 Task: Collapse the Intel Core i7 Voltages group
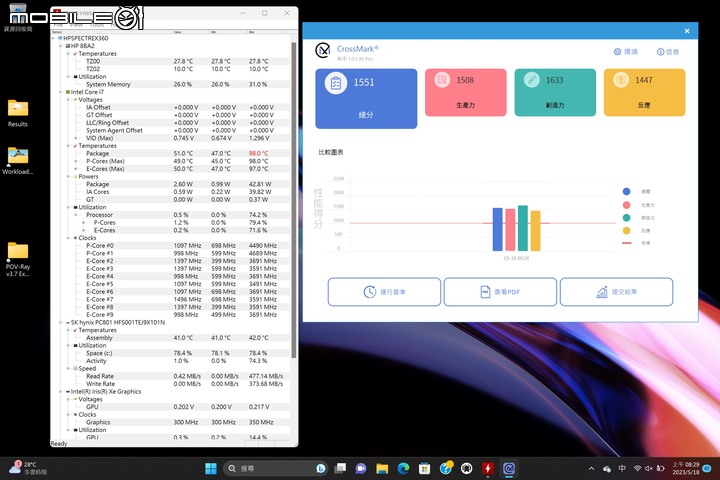coord(68,100)
